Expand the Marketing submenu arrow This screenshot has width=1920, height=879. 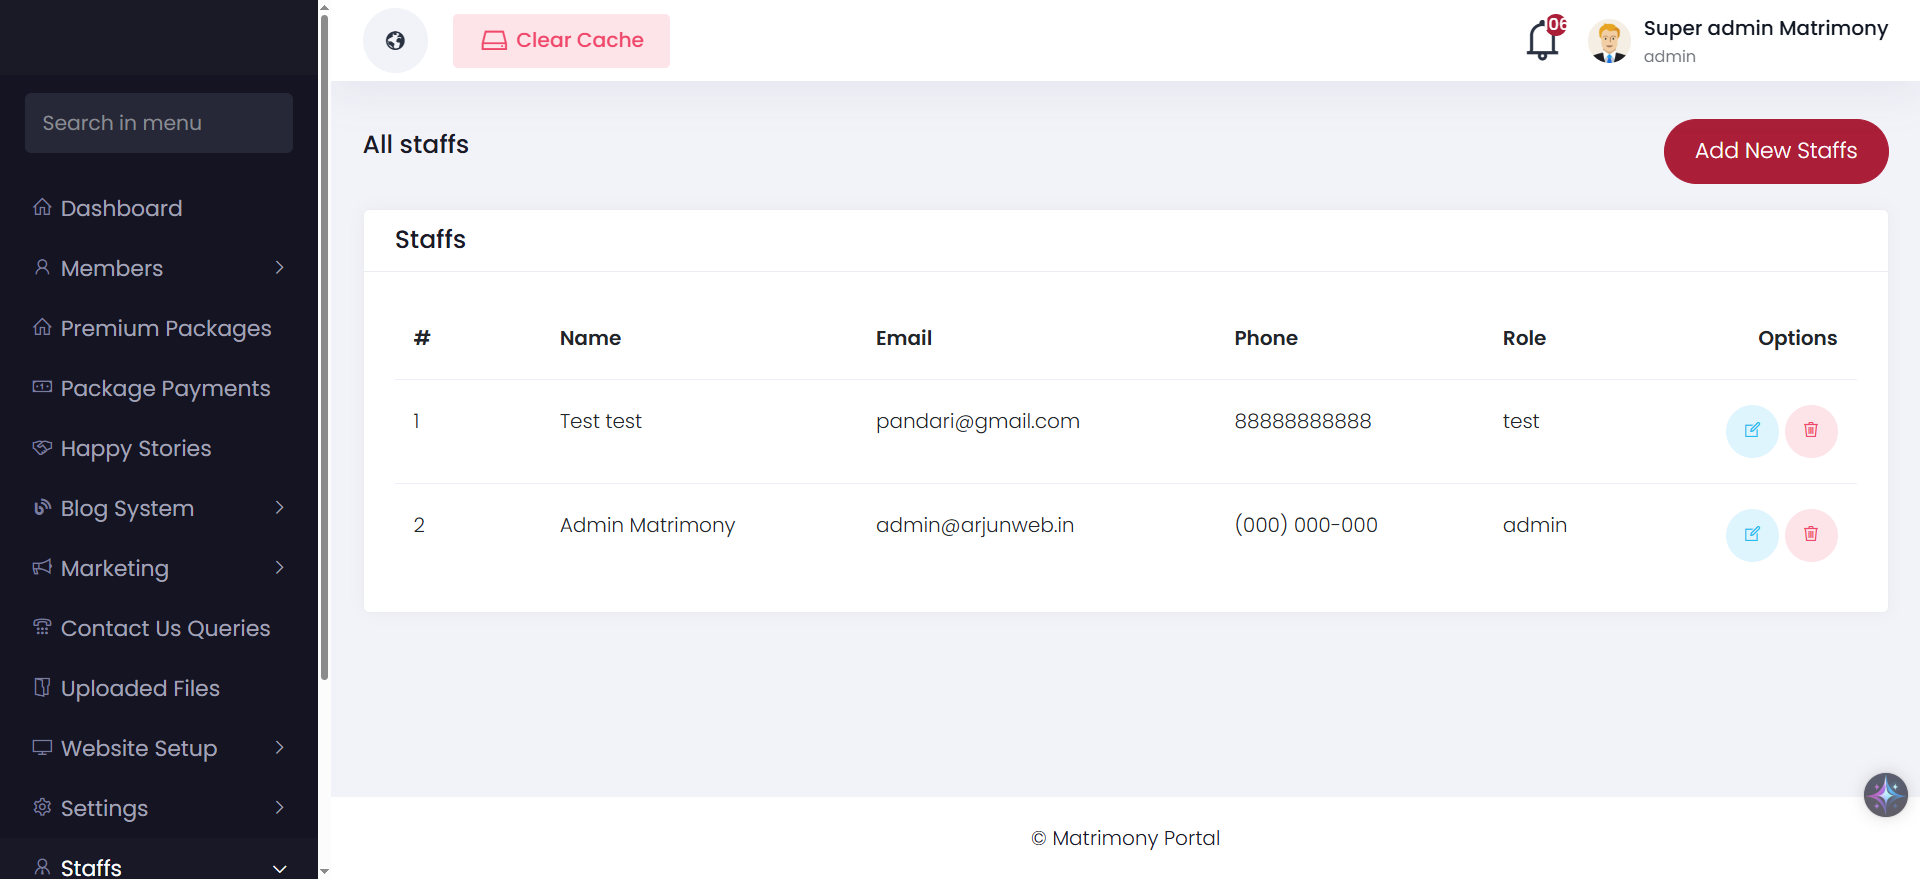click(280, 568)
